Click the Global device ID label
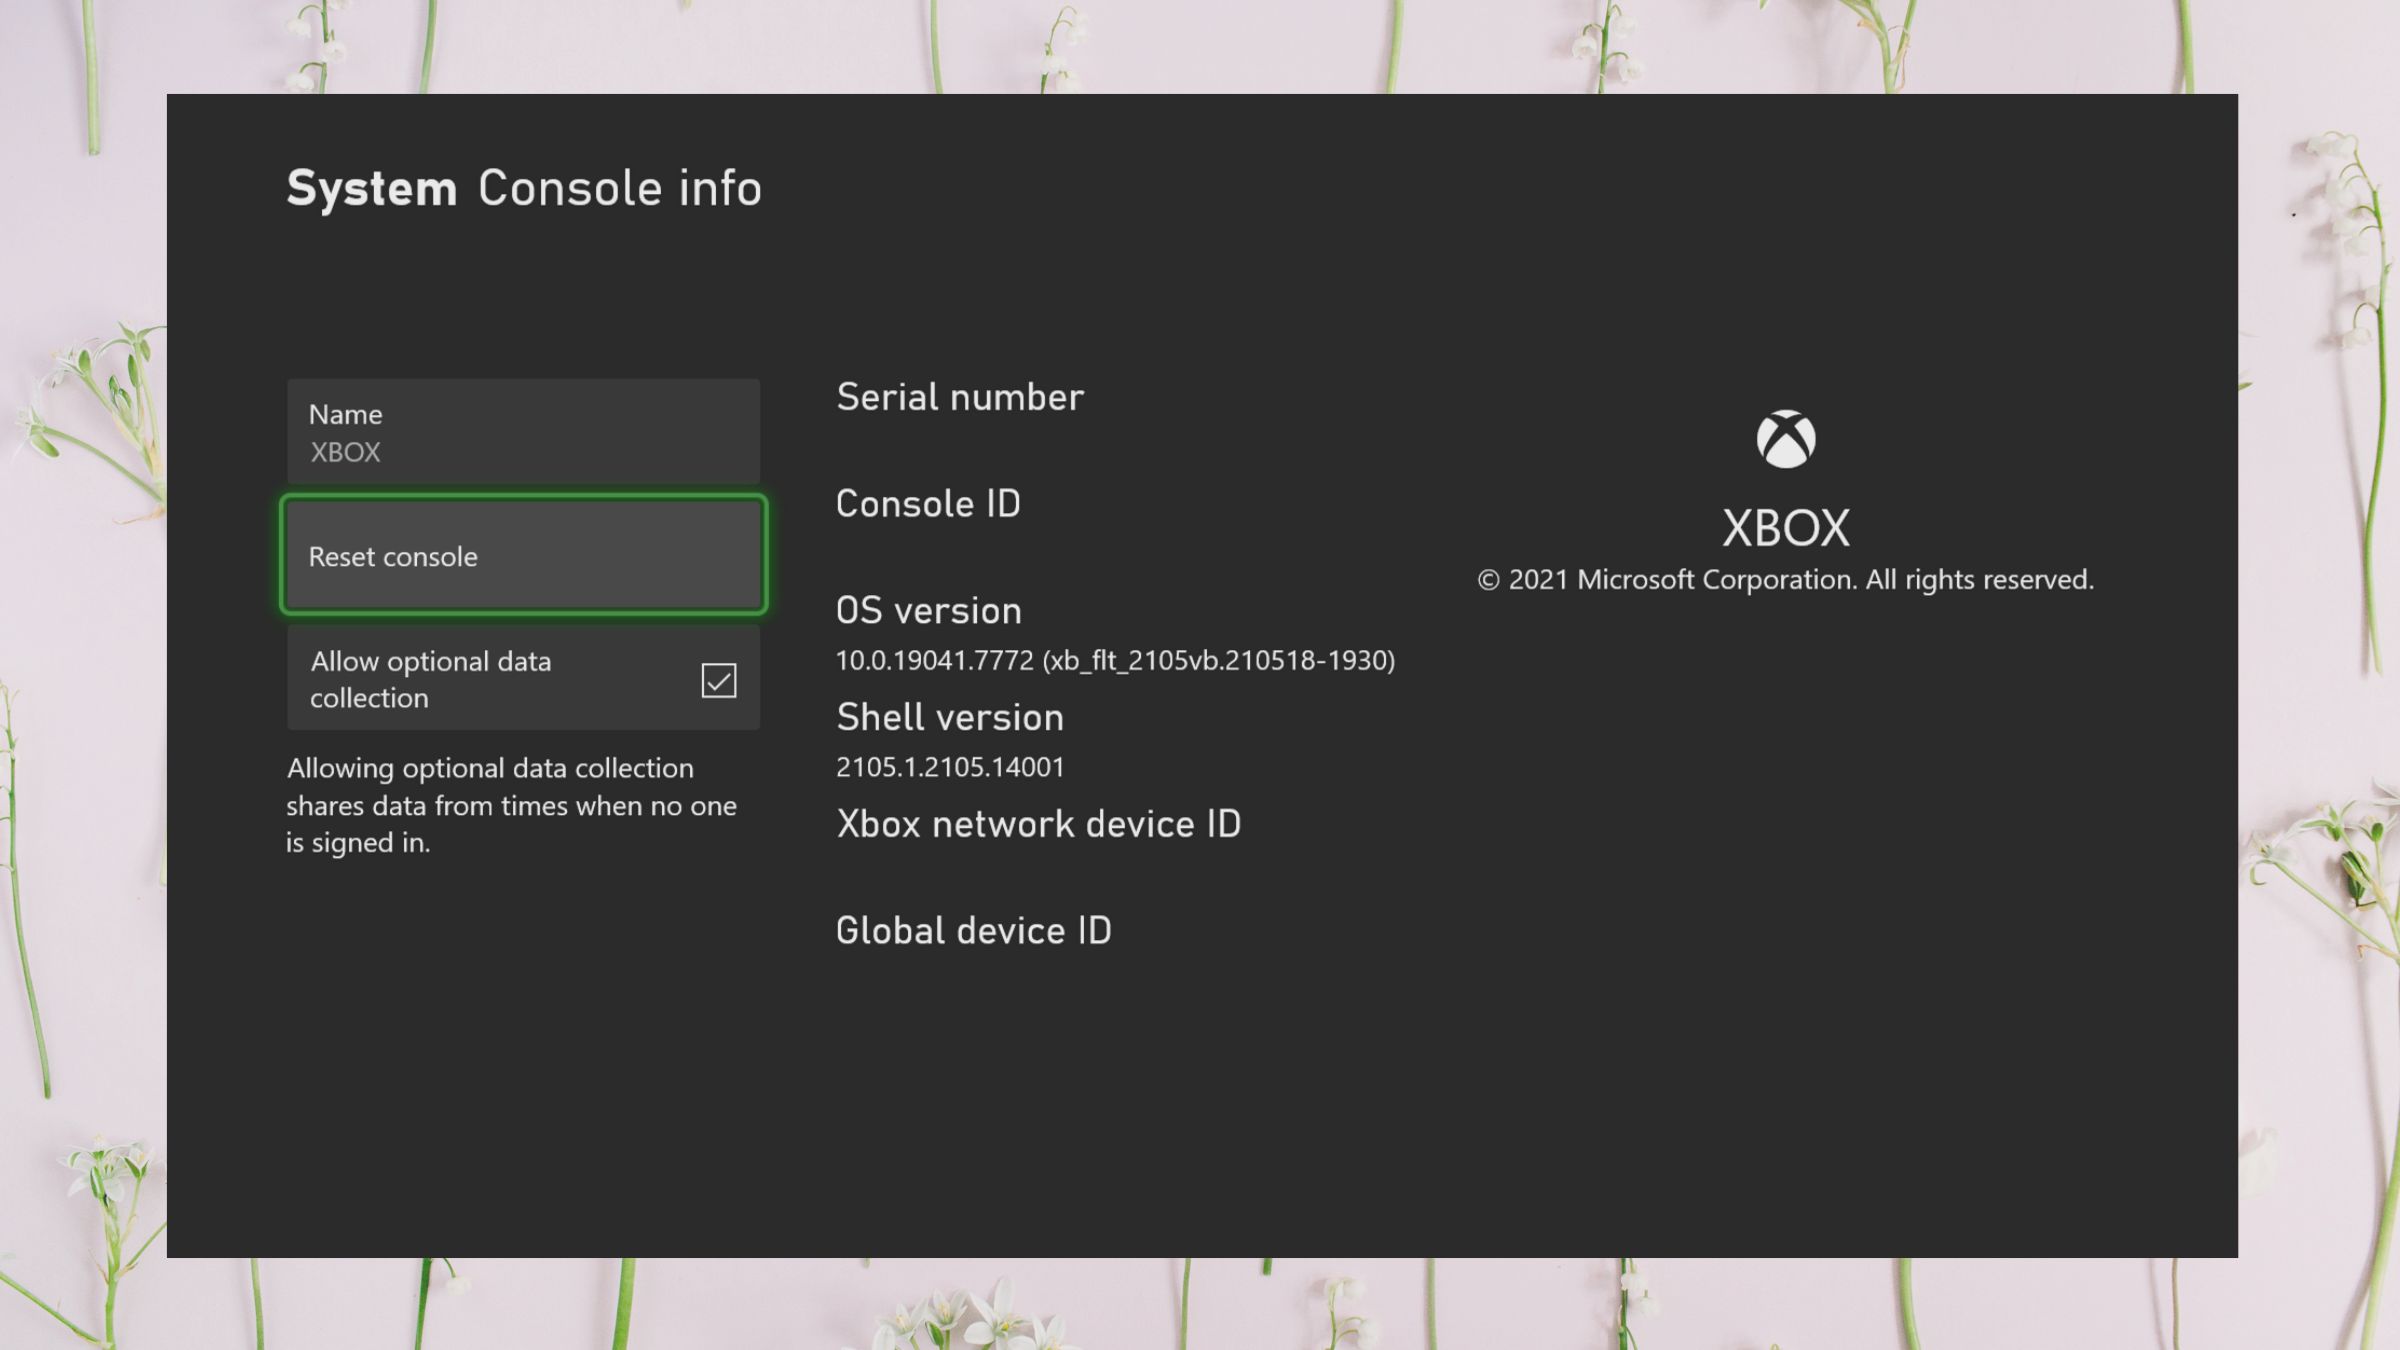The image size is (2400, 1350). pos(974,930)
